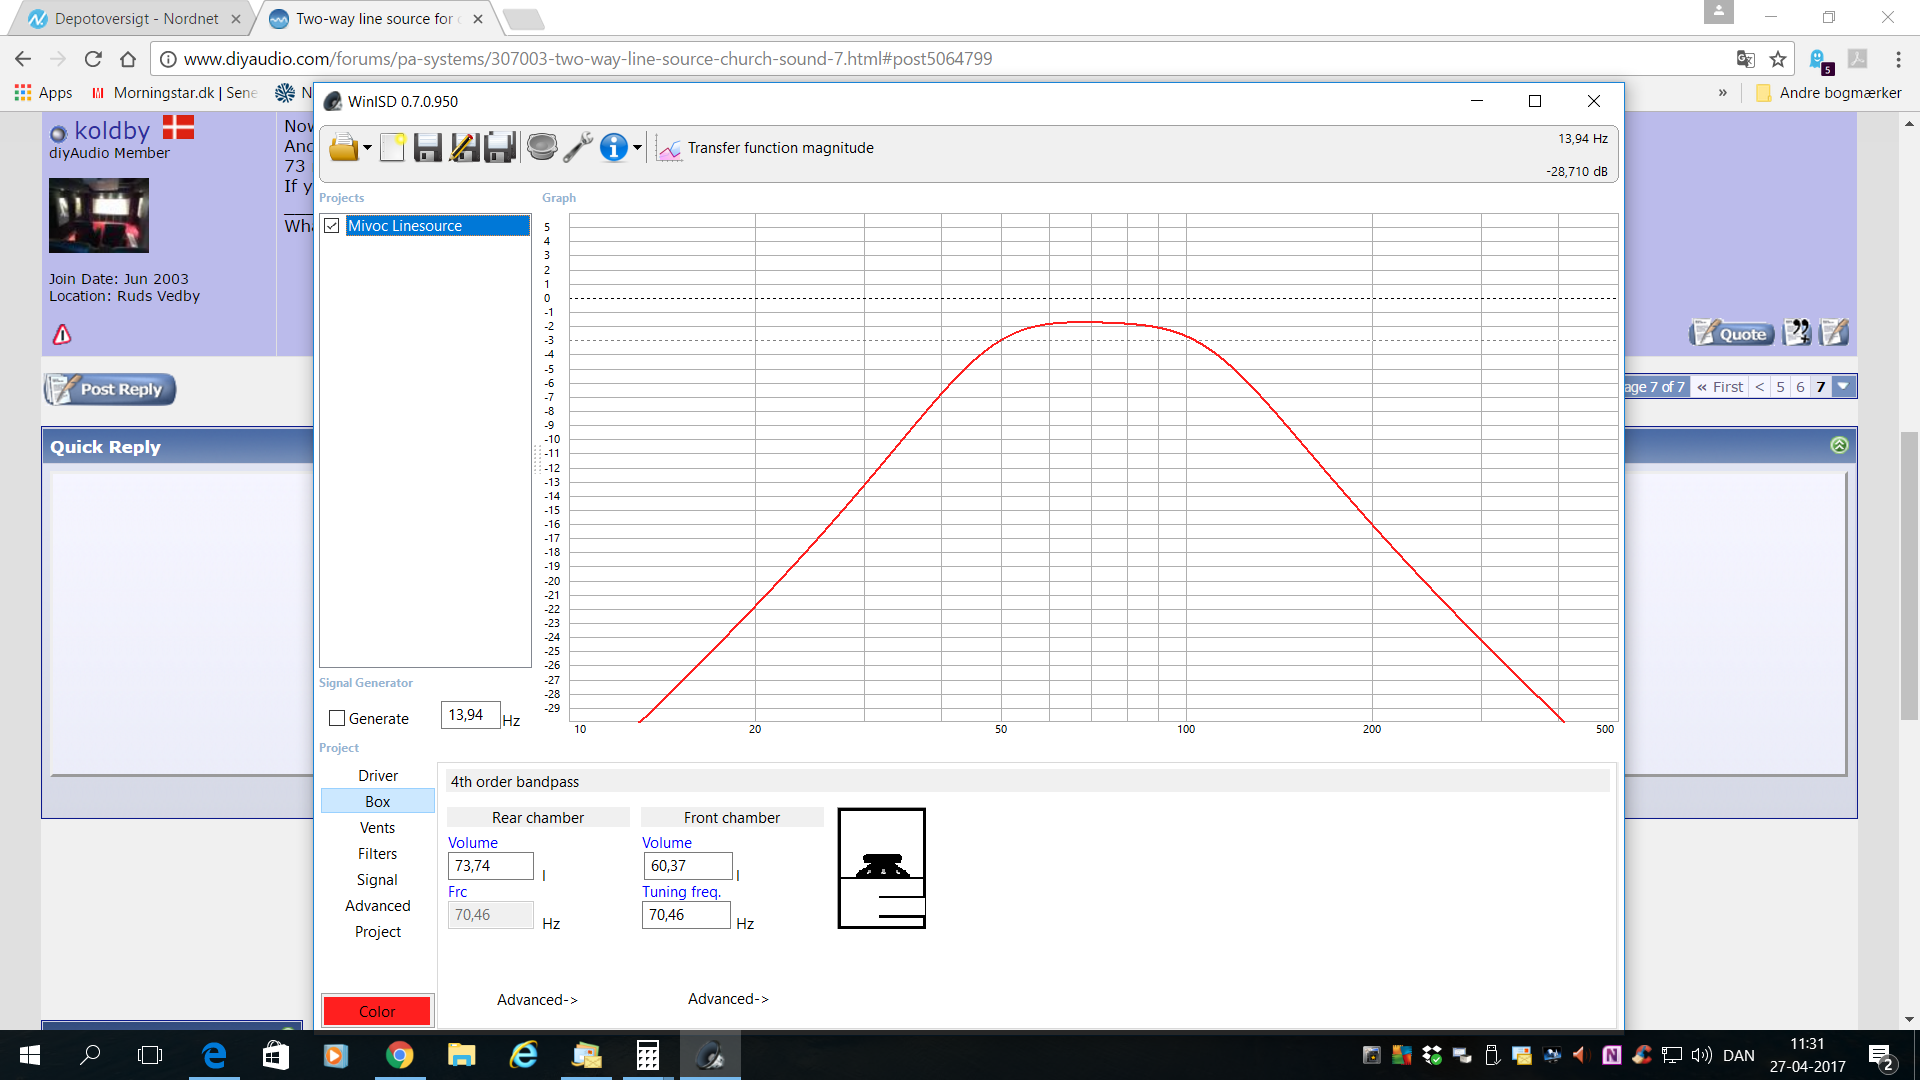Click the report post warning icon
This screenshot has width=1920, height=1080.
pyautogui.click(x=62, y=334)
